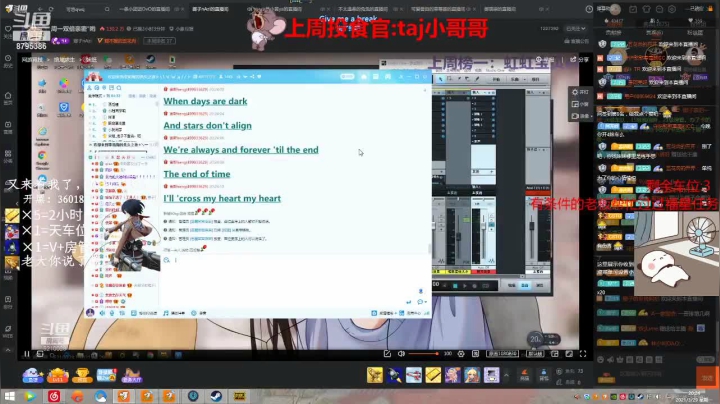The width and height of the screenshot is (720, 404).
Task: Toggle the speaker icon in YY bottom bar
Action: (x=102, y=313)
